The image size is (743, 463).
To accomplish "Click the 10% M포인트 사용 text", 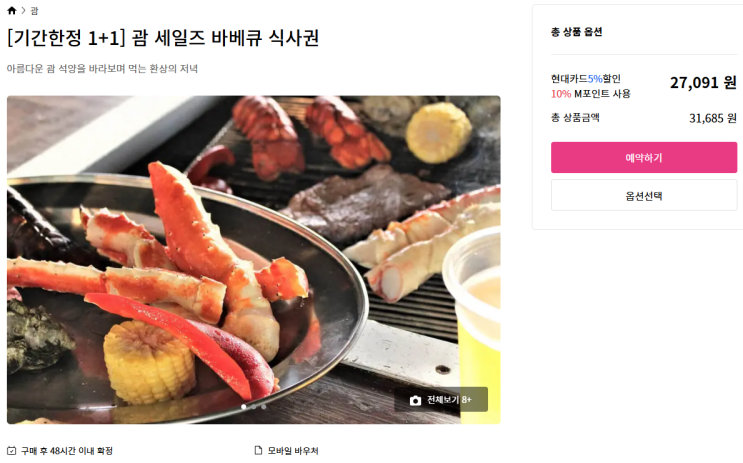I will 590,94.
